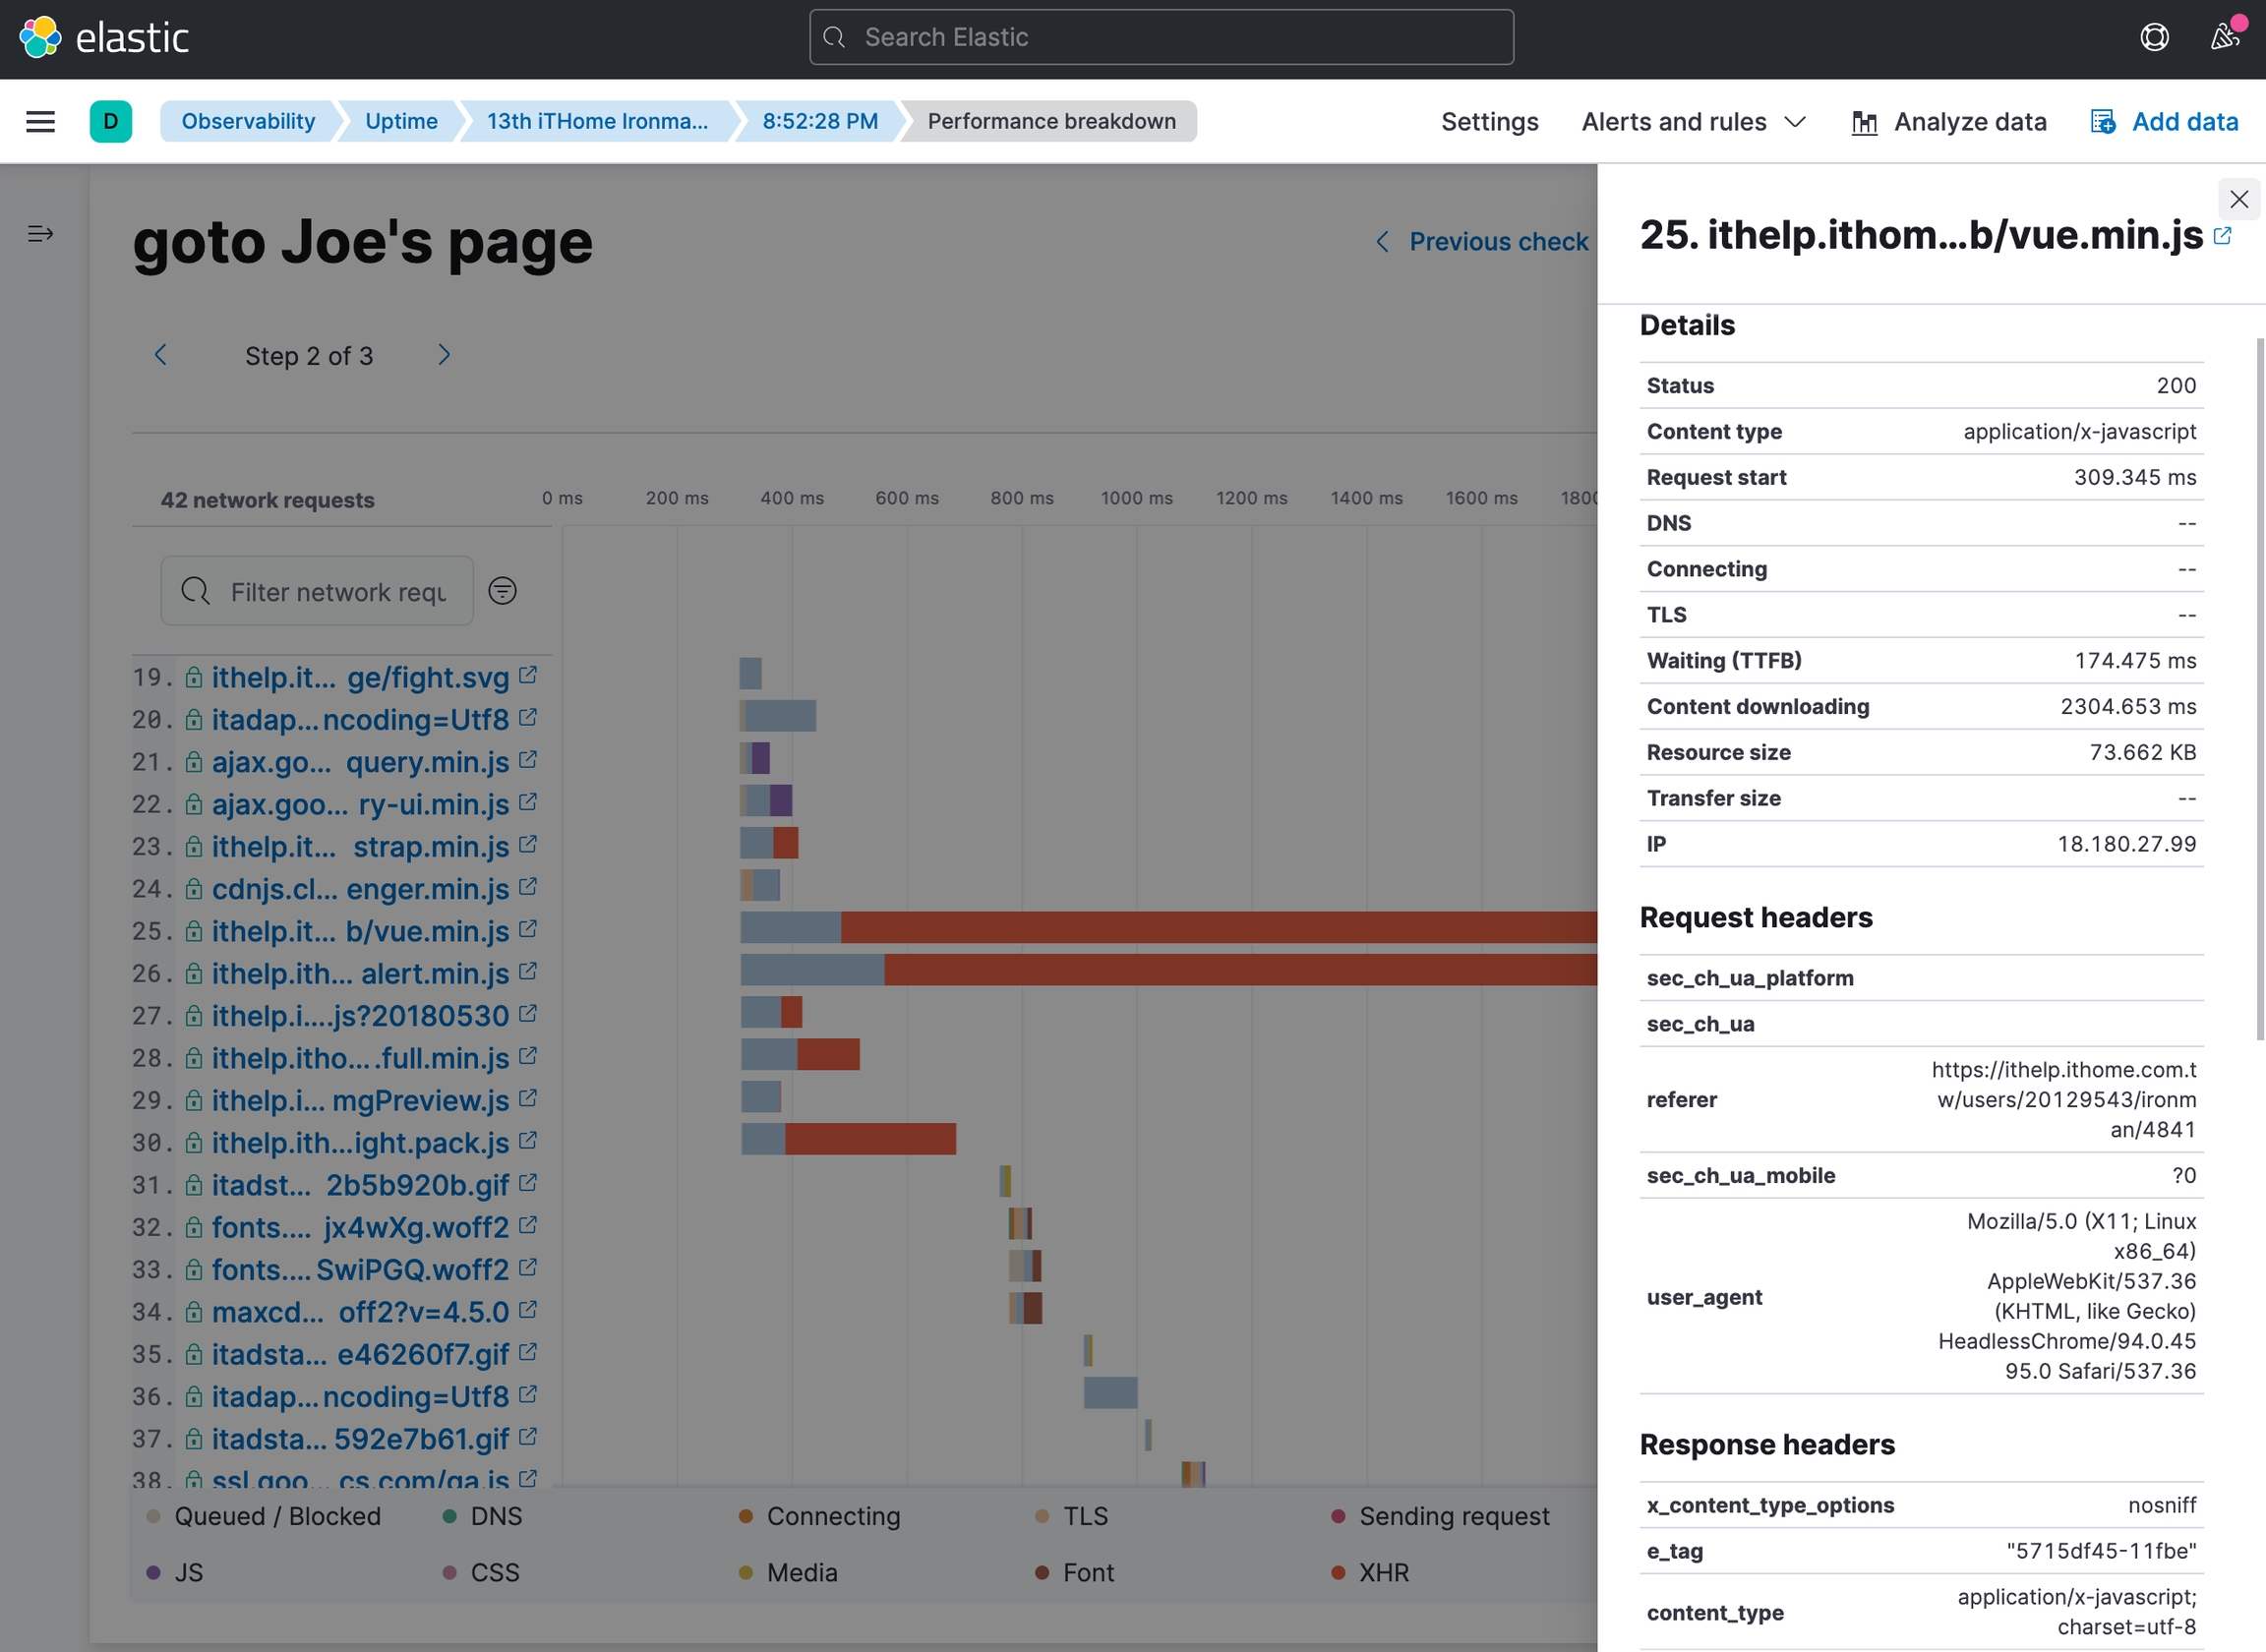Open external link beside vue.min.js title

tap(2222, 236)
